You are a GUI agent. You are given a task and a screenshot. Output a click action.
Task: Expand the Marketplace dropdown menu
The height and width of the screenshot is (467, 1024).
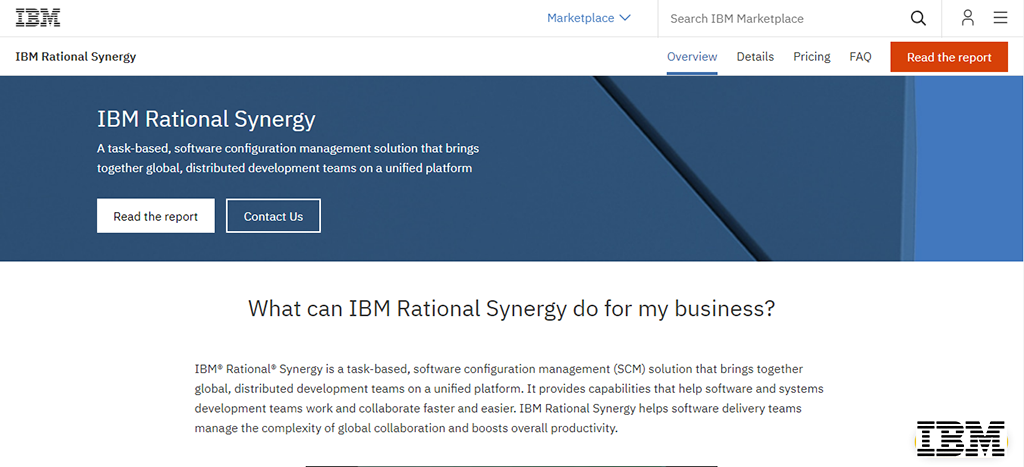[589, 18]
